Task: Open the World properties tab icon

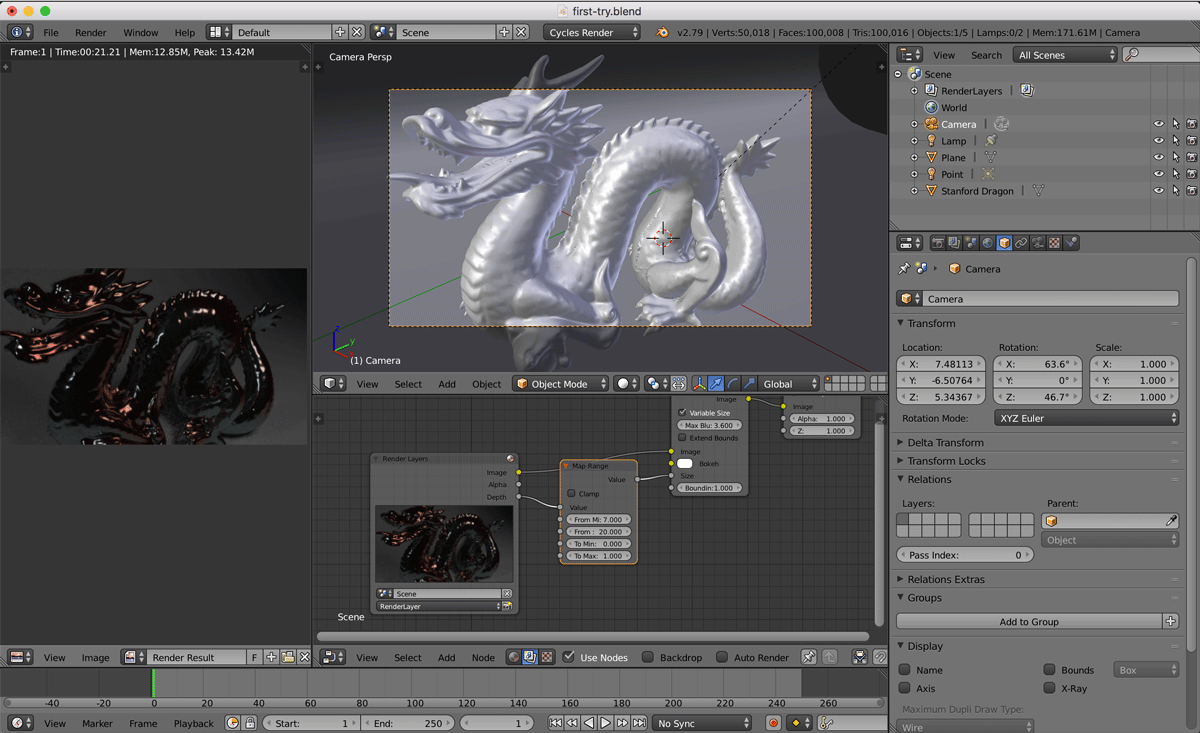Action: coord(987,243)
